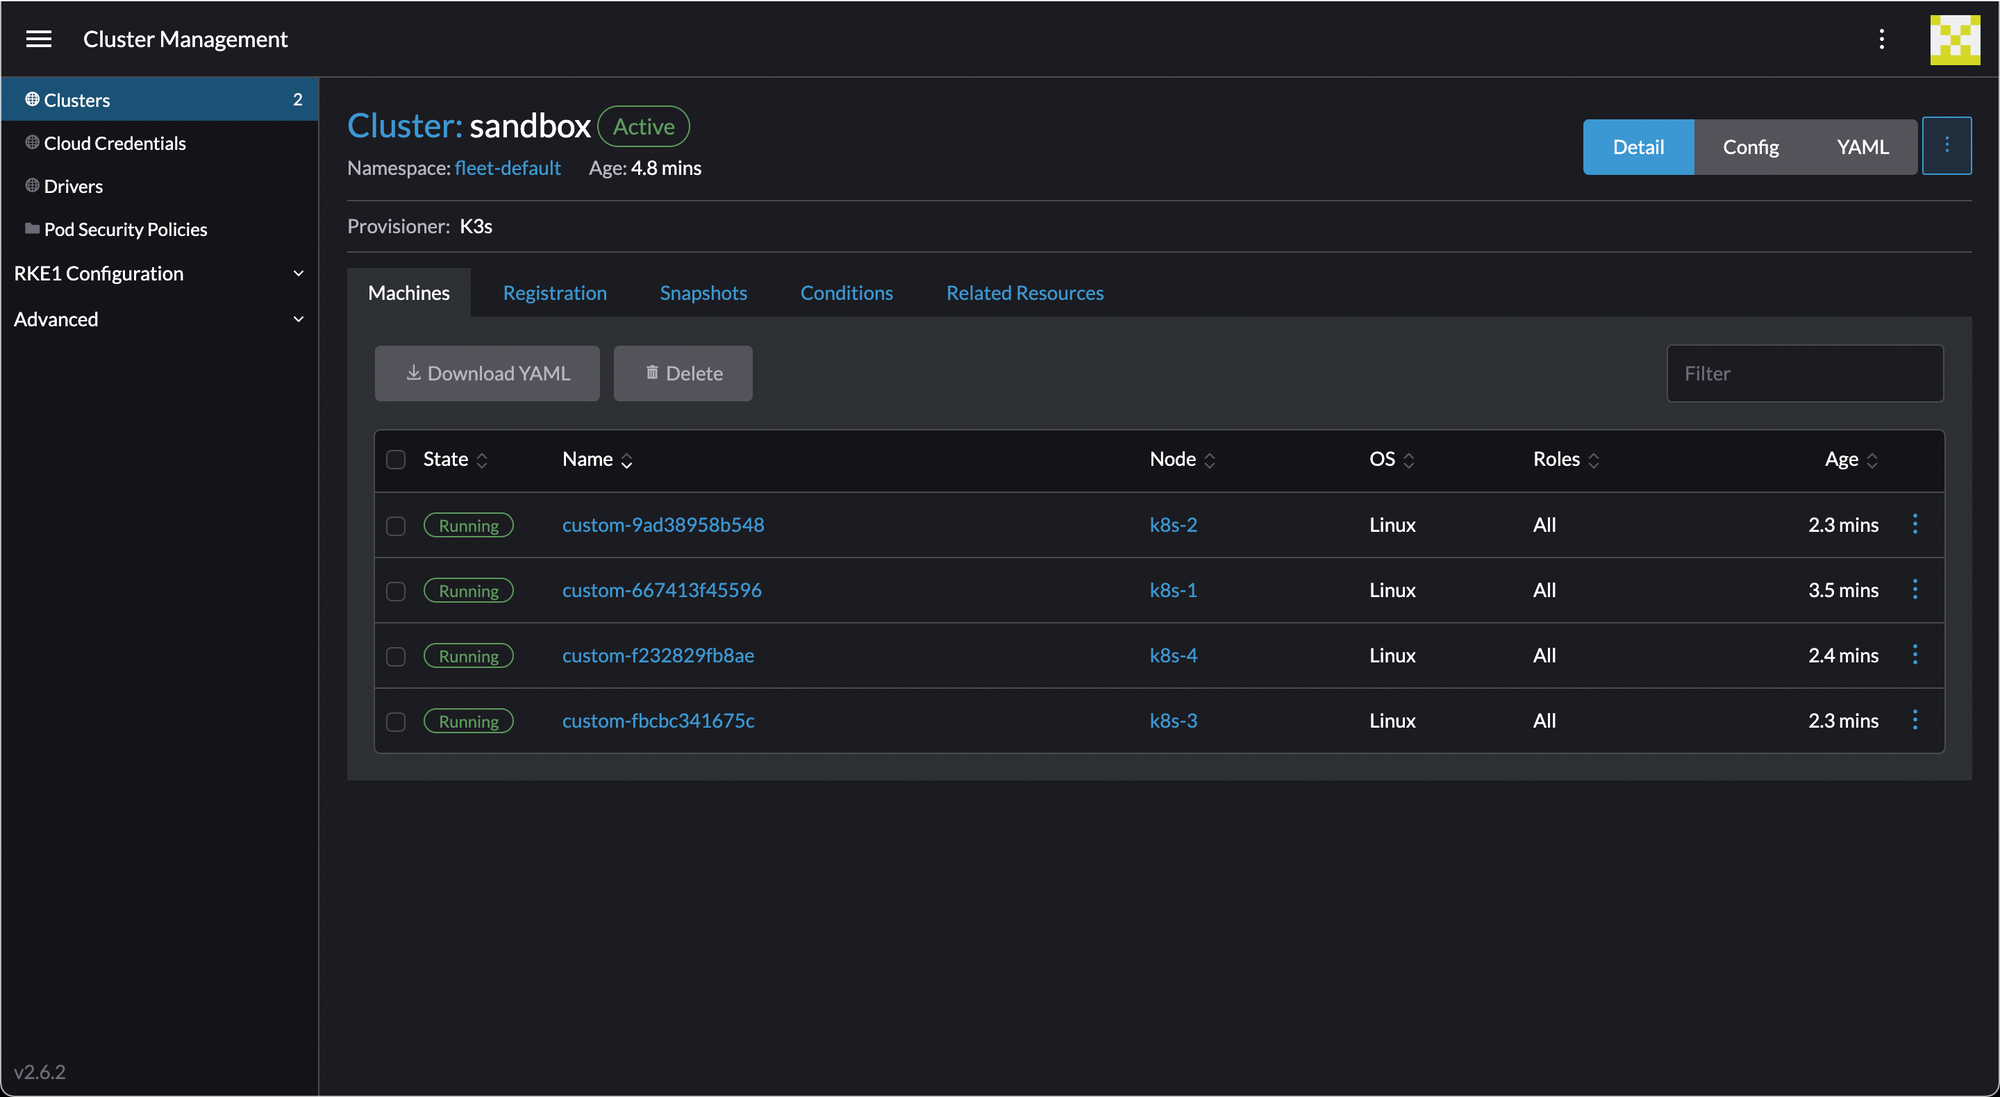2000x1097 pixels.
Task: Check the select-all machines checkbox
Action: (396, 460)
